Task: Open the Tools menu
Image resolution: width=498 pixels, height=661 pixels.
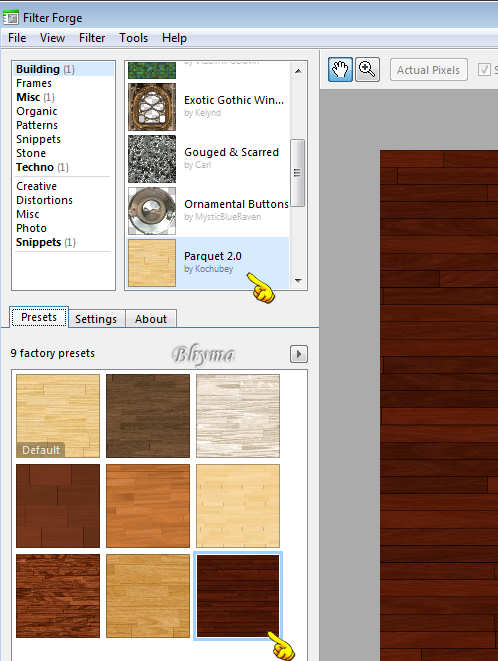Action: (x=134, y=38)
